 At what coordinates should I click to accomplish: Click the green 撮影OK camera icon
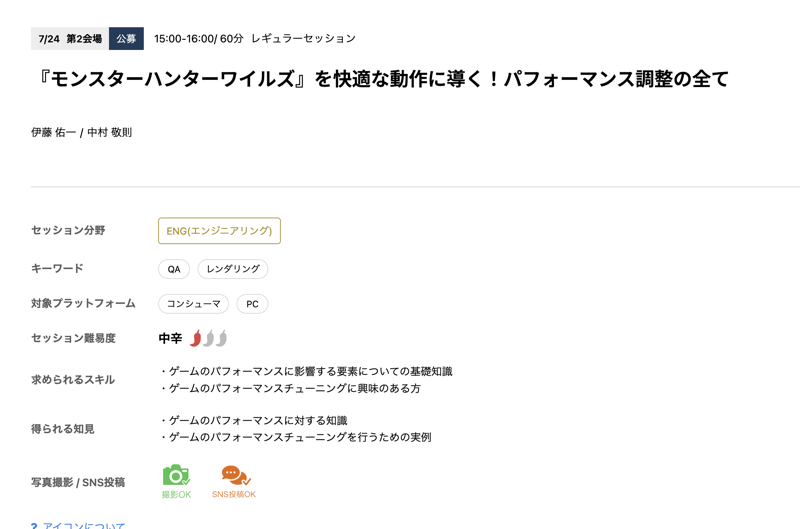click(x=176, y=475)
